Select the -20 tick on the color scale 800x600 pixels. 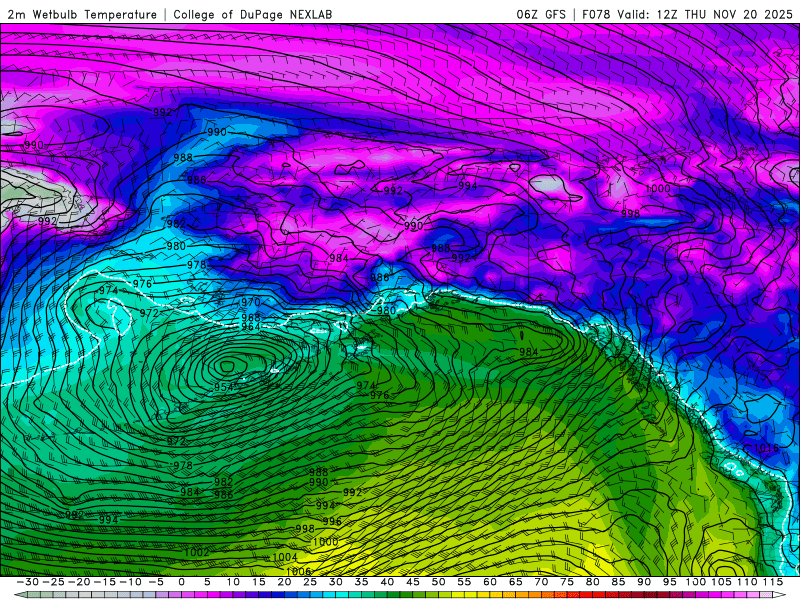(x=78, y=582)
